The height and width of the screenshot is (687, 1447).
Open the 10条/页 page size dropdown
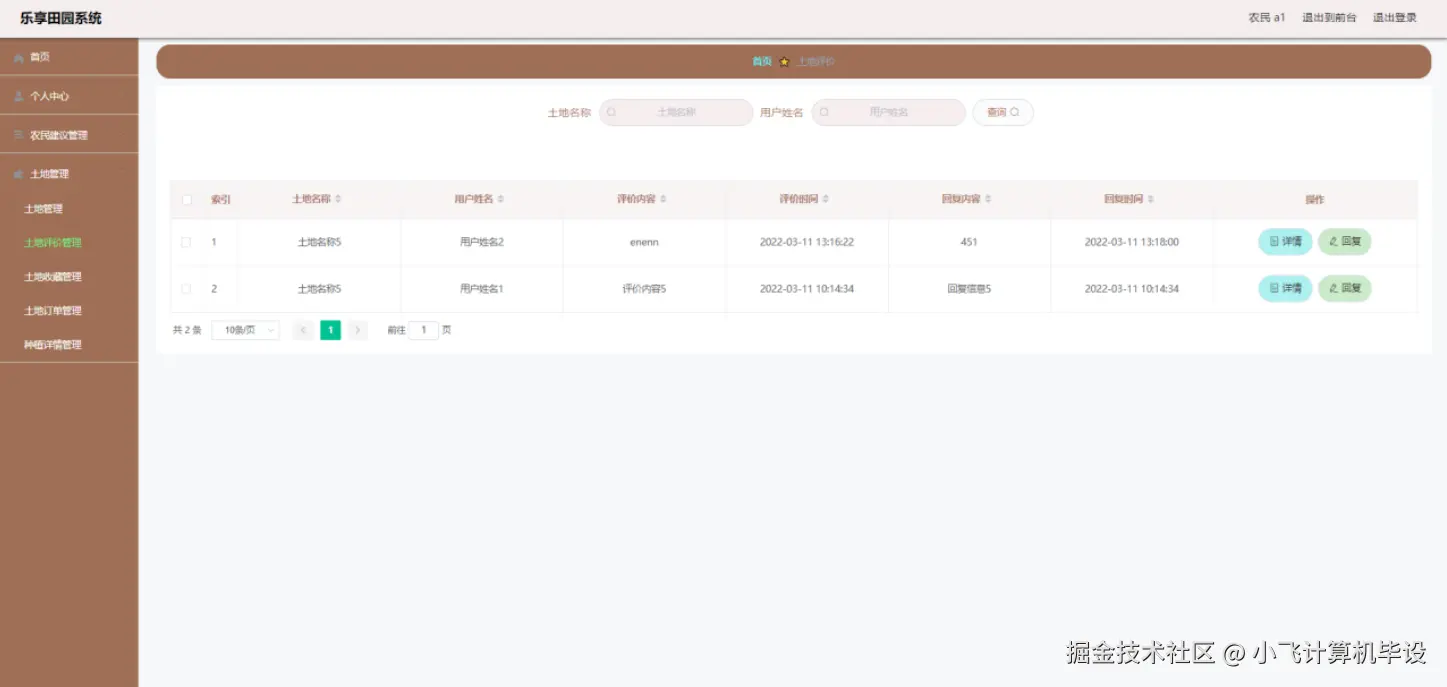pyautogui.click(x=246, y=330)
